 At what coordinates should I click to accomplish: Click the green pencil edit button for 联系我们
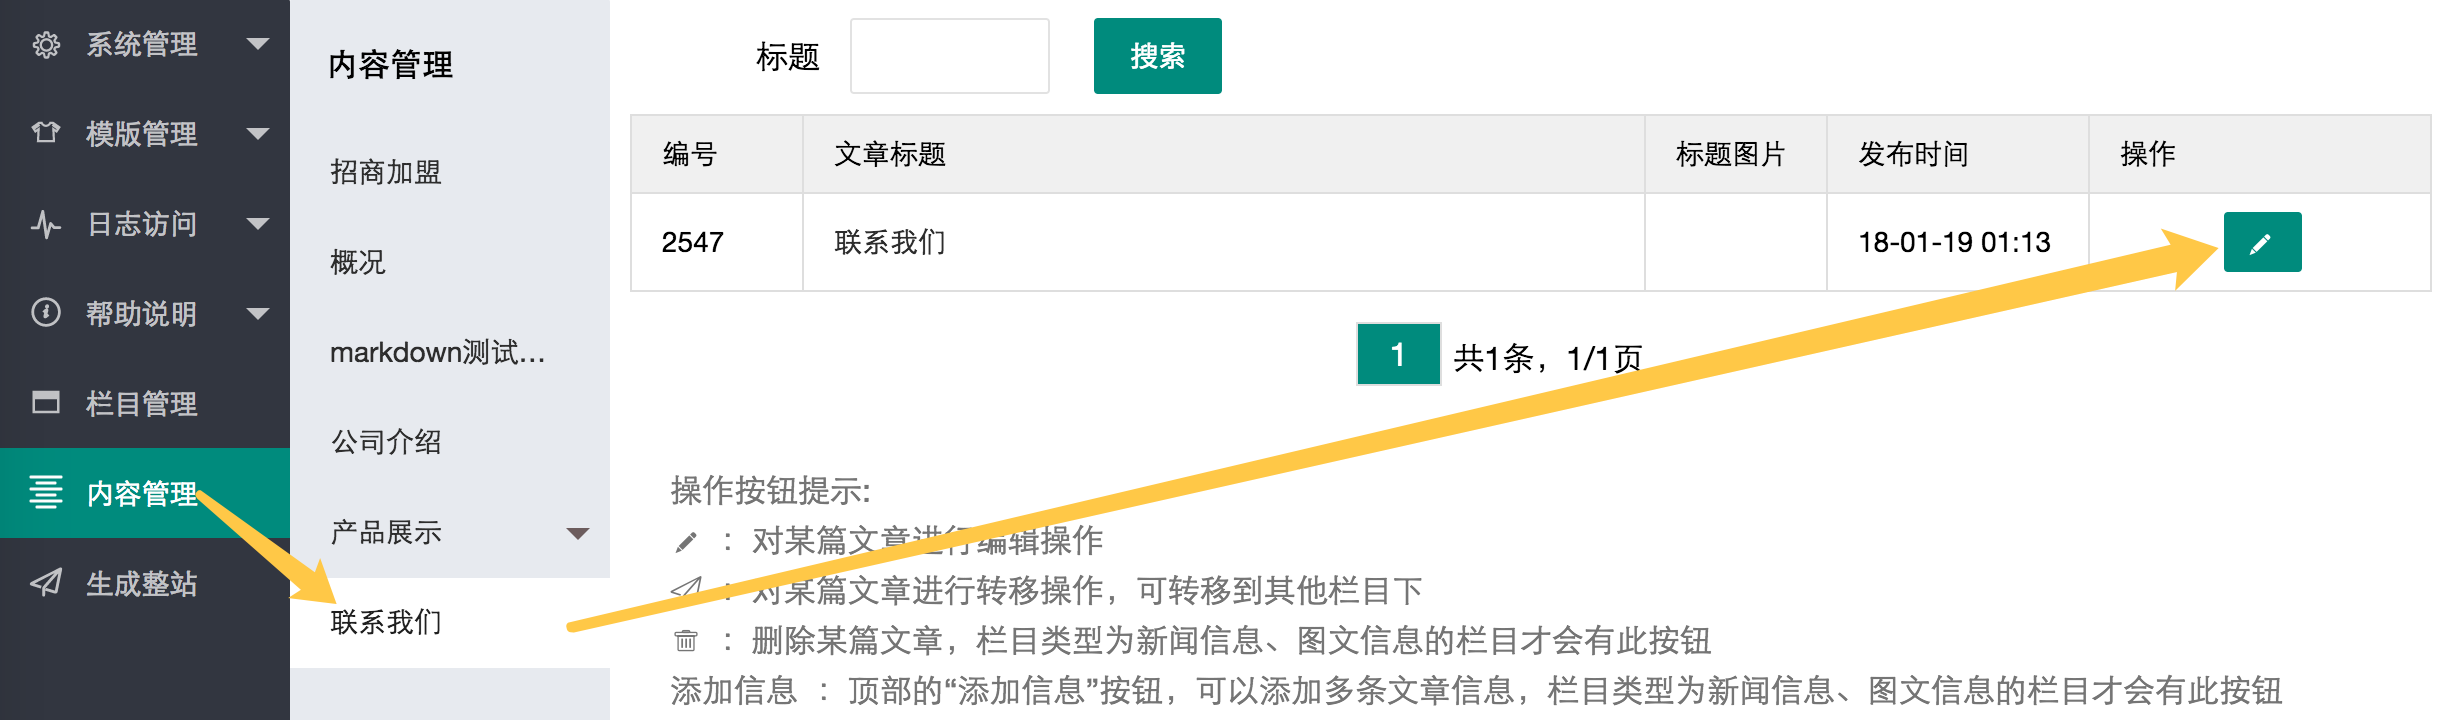click(x=2262, y=242)
